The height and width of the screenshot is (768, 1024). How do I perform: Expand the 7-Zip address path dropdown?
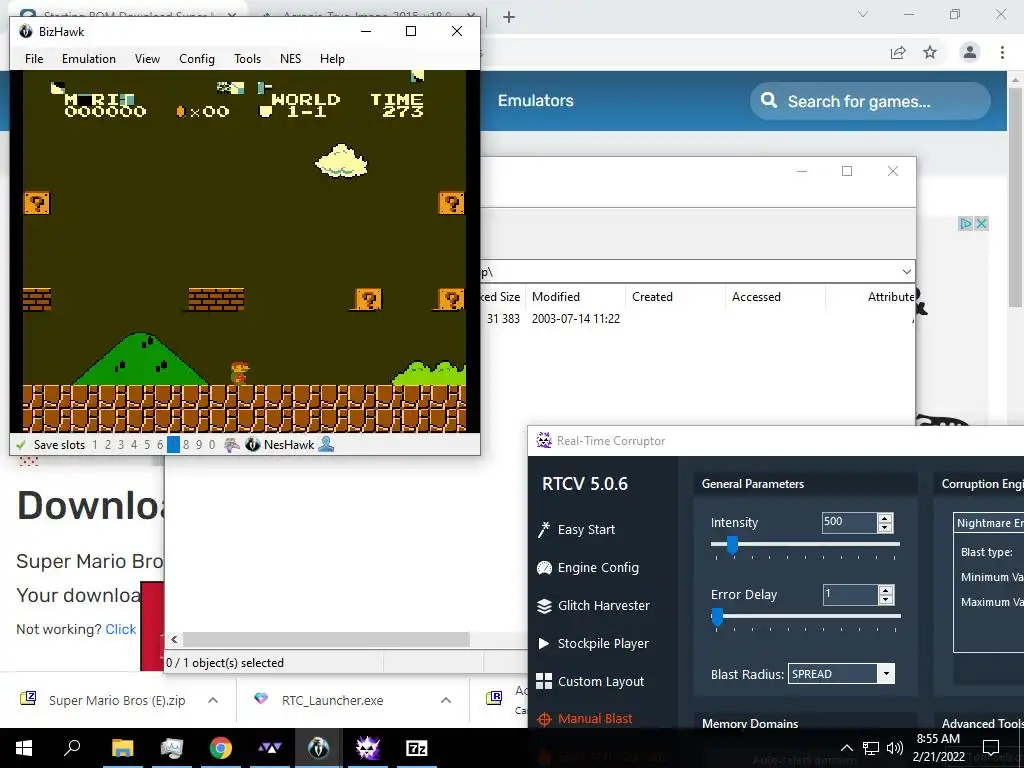(x=906, y=272)
